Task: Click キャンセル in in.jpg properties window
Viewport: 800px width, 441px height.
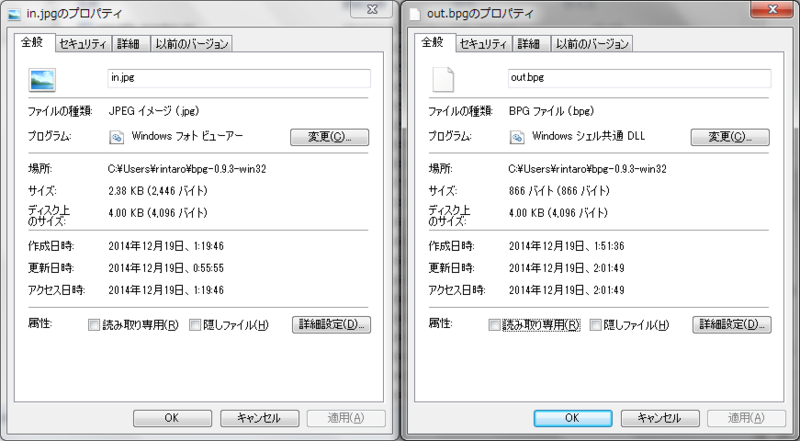Action: coord(260,418)
